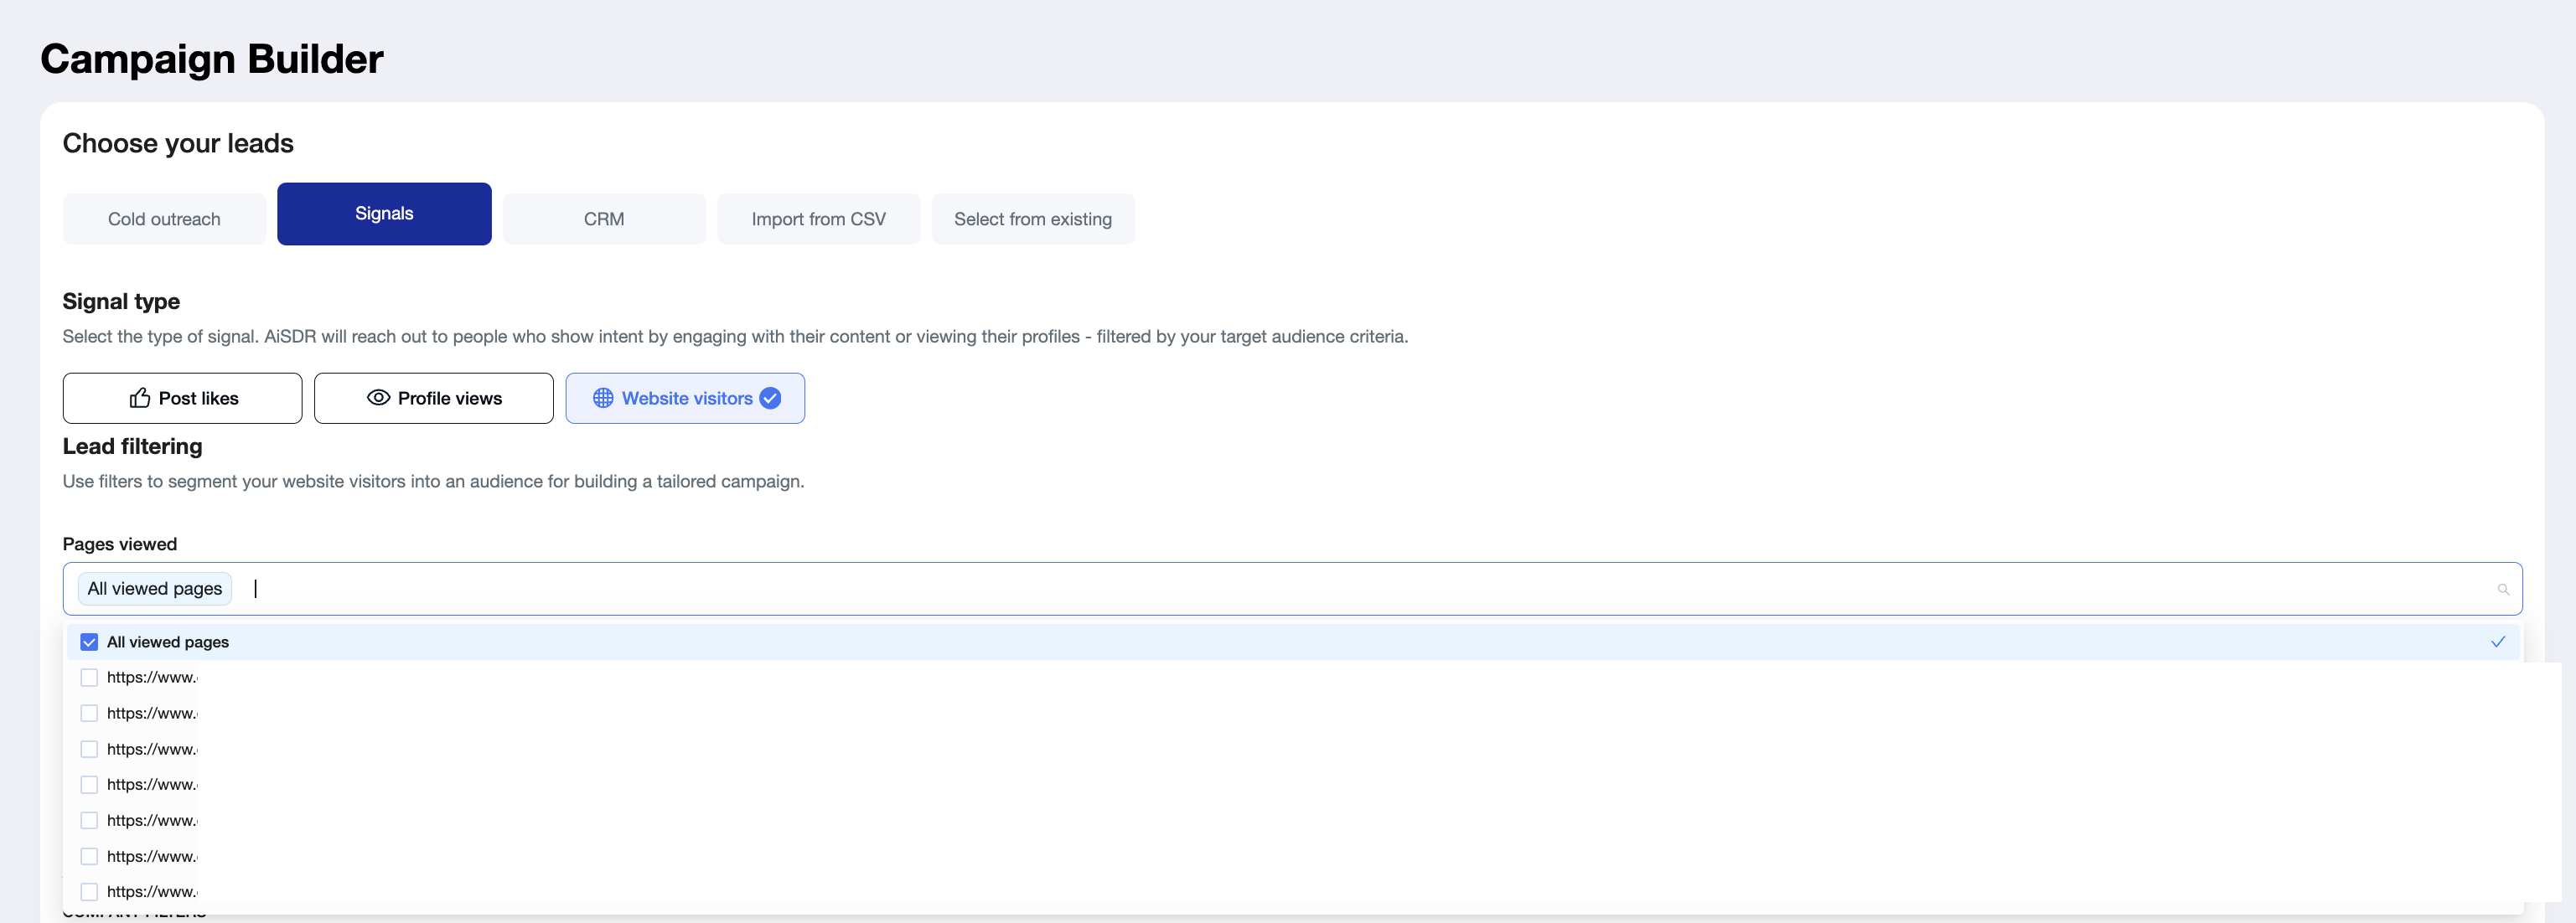Screen dimensions: 2576x923
Task: Click the eye icon on Profile views
Action: (378, 398)
